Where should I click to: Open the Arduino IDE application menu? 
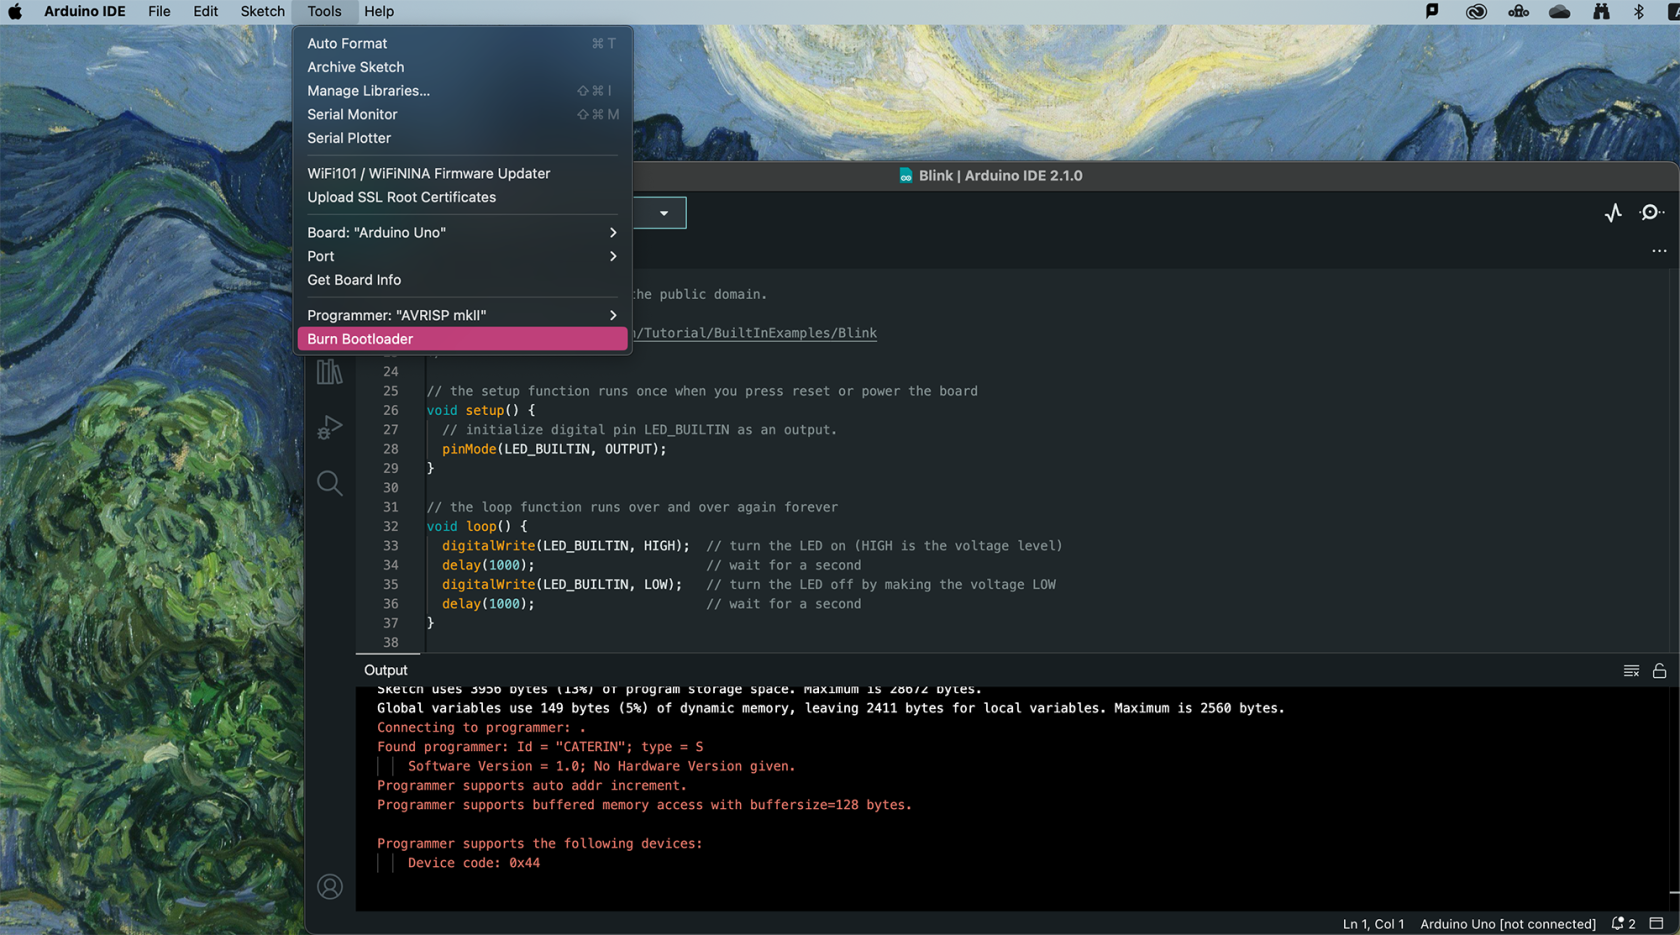(84, 12)
